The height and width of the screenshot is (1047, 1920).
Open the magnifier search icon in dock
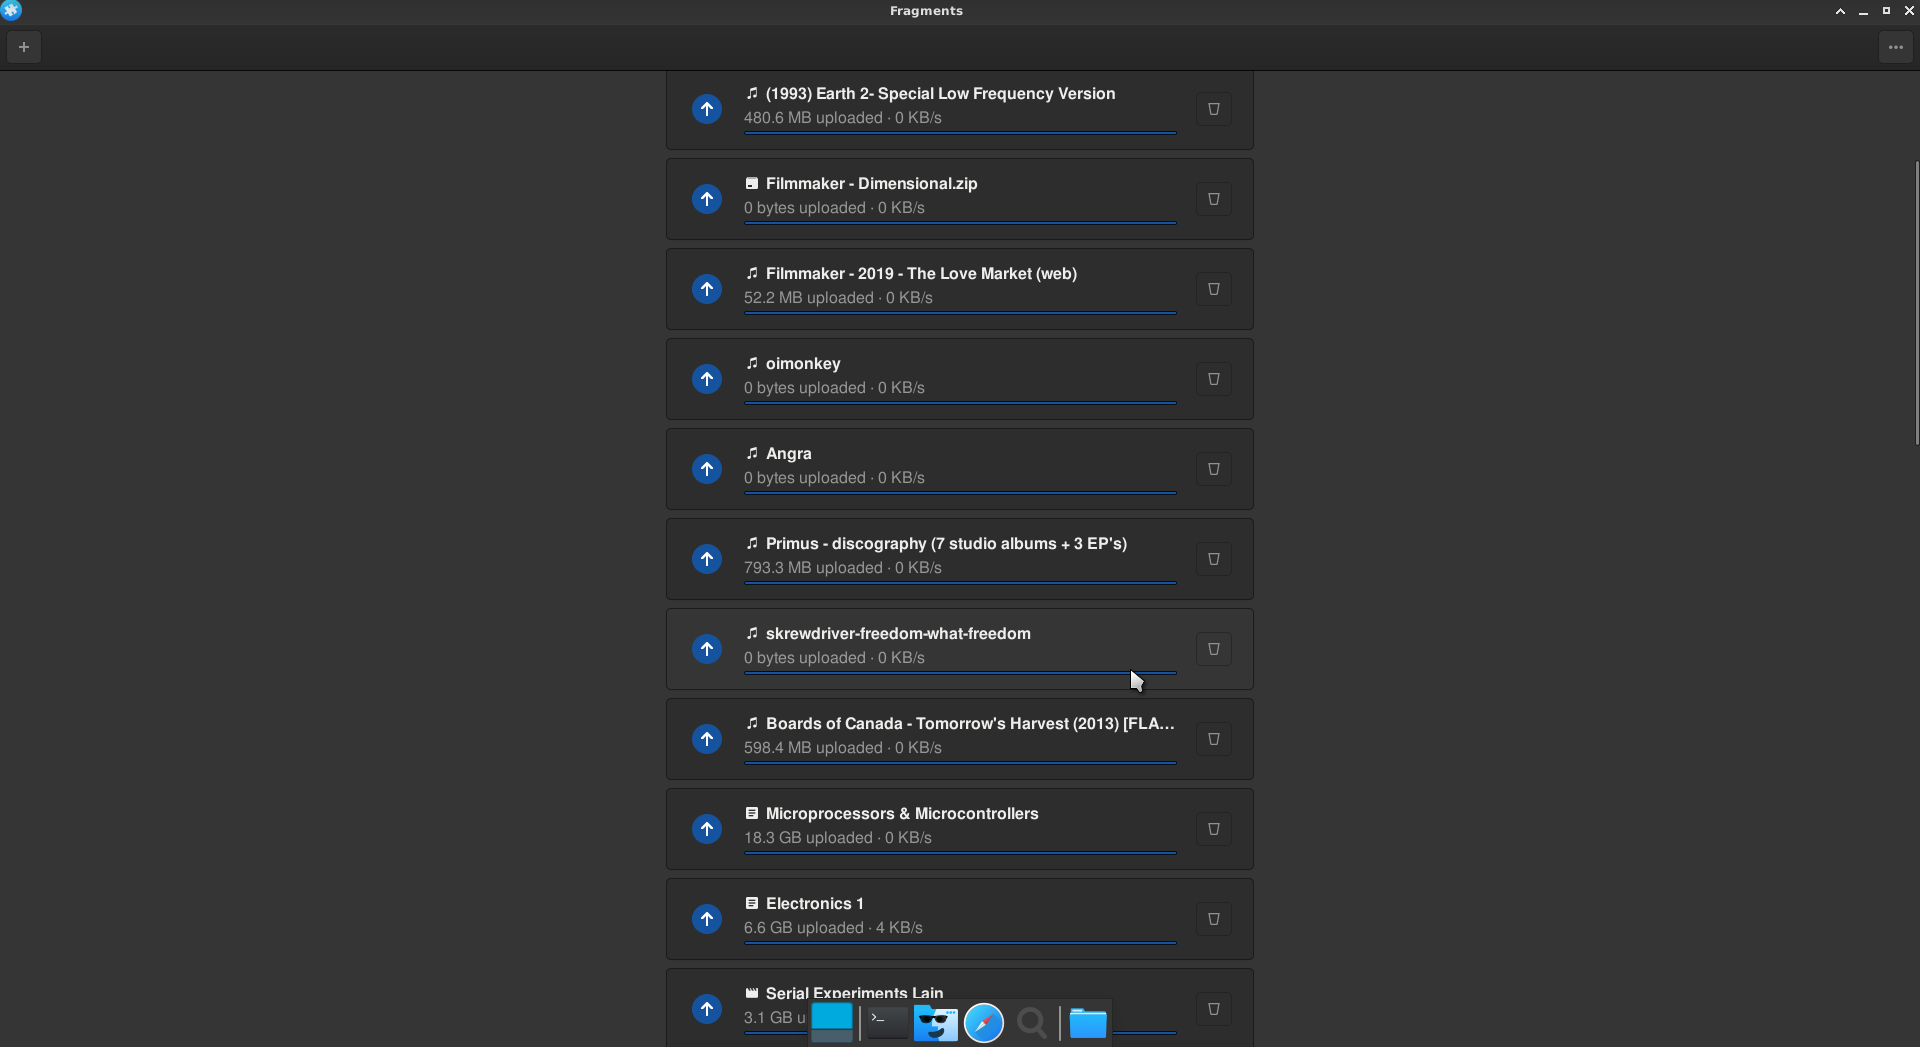click(x=1032, y=1023)
